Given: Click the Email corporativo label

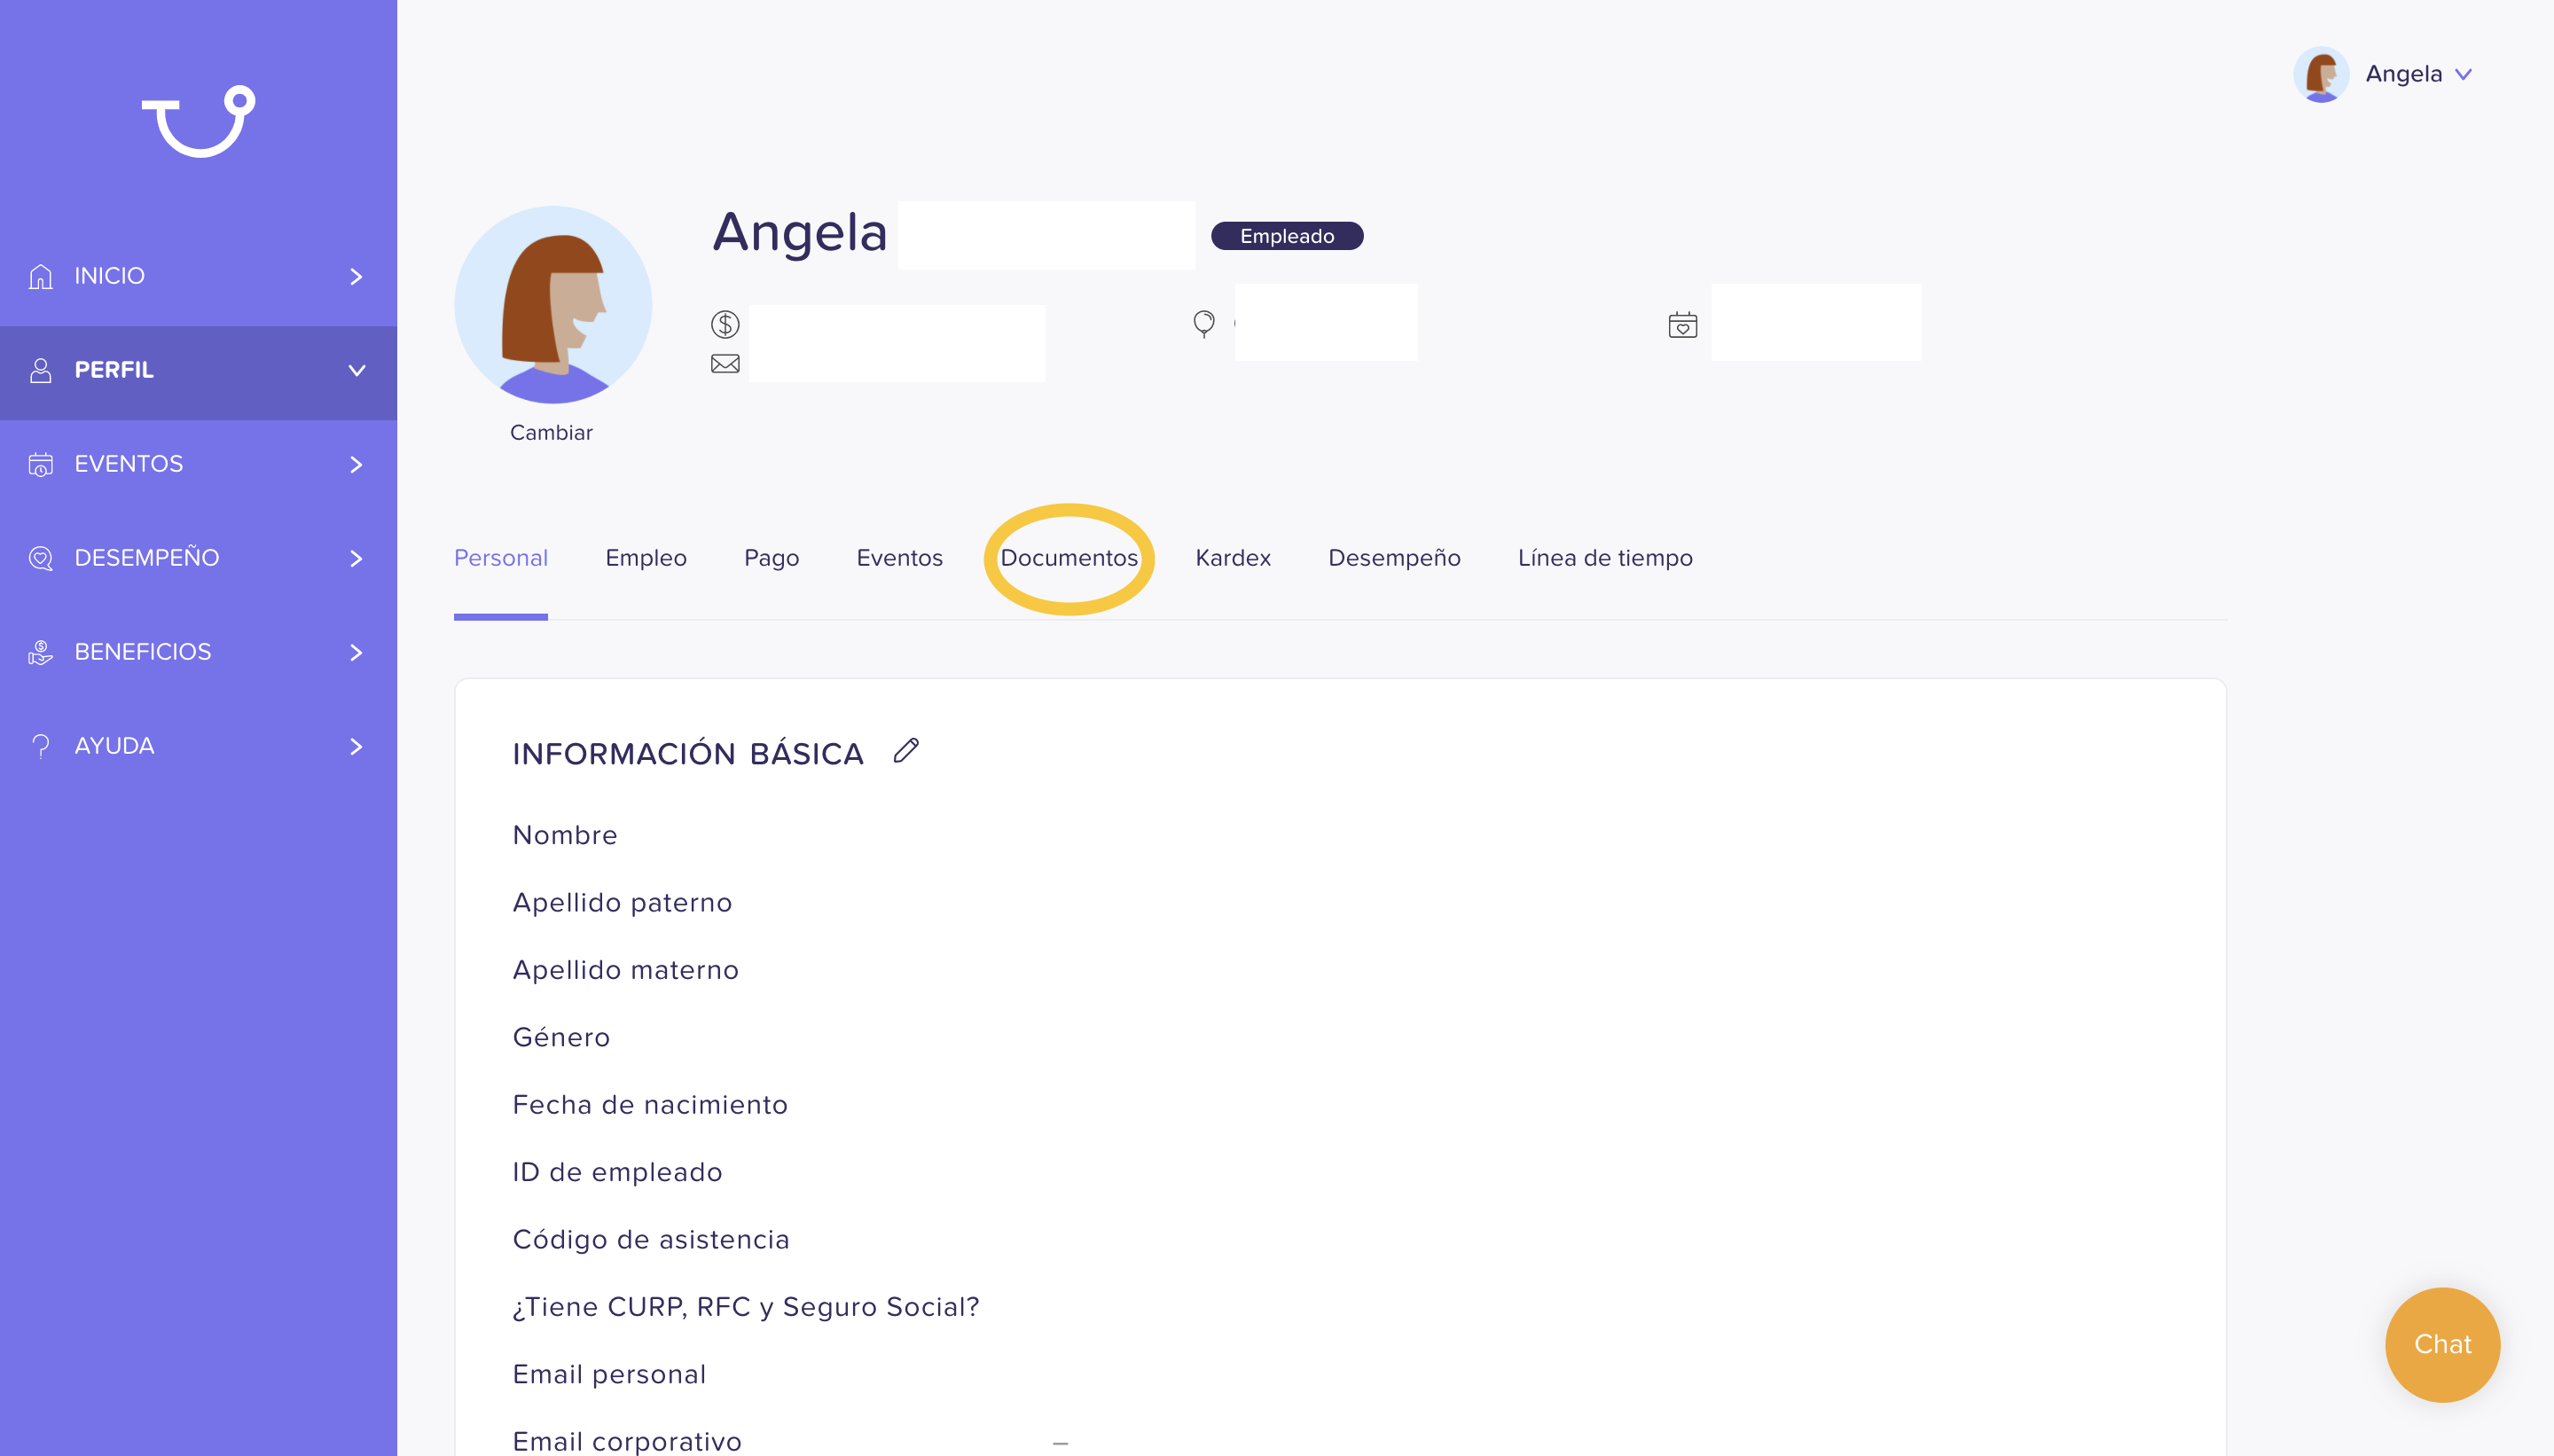Looking at the screenshot, I should click(x=627, y=1441).
